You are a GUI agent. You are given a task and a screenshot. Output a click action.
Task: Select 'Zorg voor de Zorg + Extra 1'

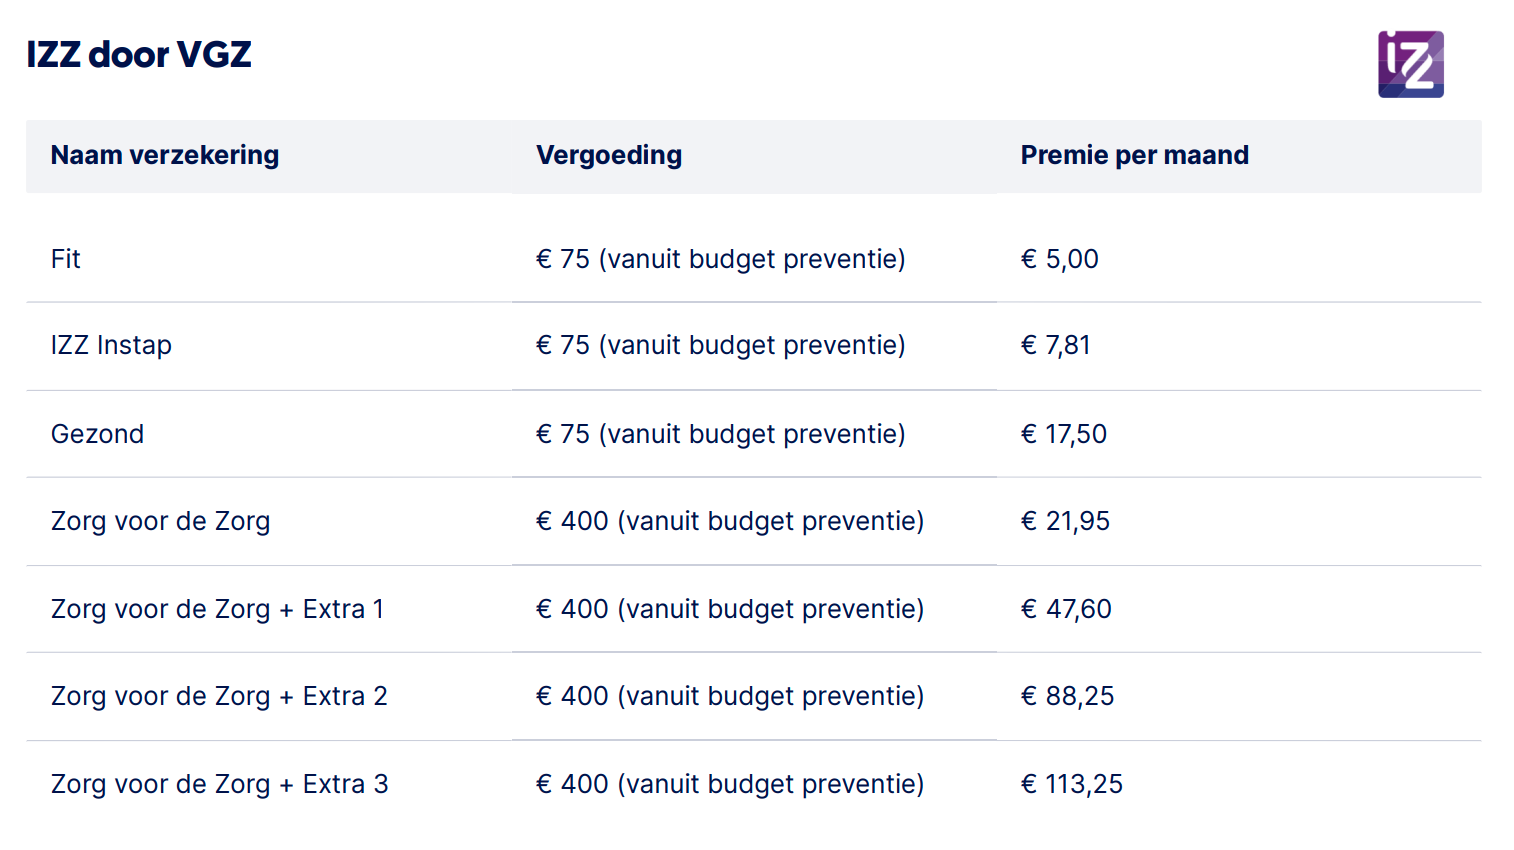pos(217,609)
